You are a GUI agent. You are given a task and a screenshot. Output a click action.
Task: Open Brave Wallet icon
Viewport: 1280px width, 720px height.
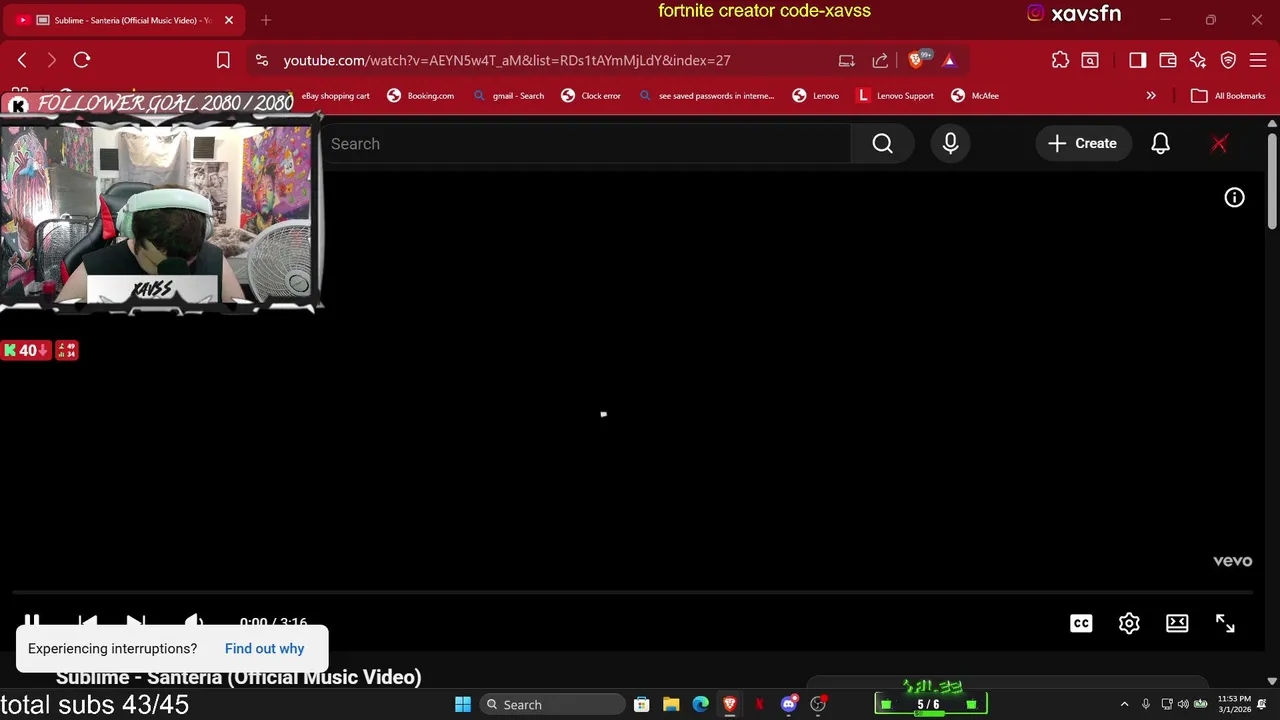1167,60
